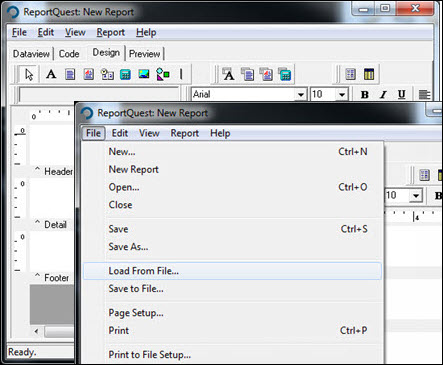
Task: Switch to the Preview tab
Action: coord(144,54)
